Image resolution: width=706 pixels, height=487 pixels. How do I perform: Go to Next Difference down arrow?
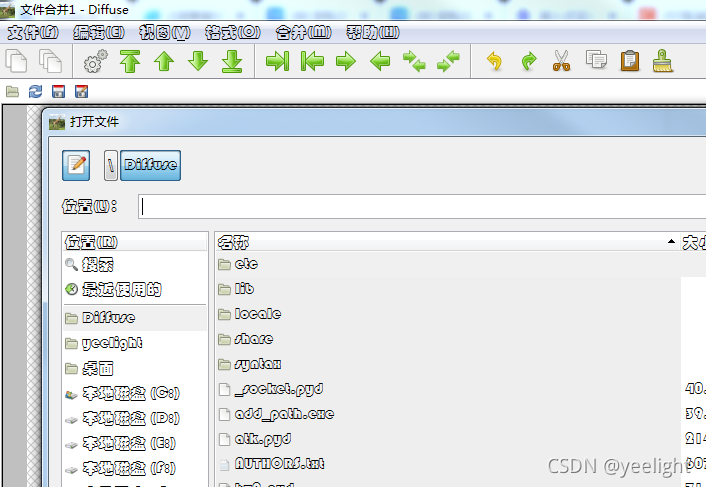click(198, 61)
